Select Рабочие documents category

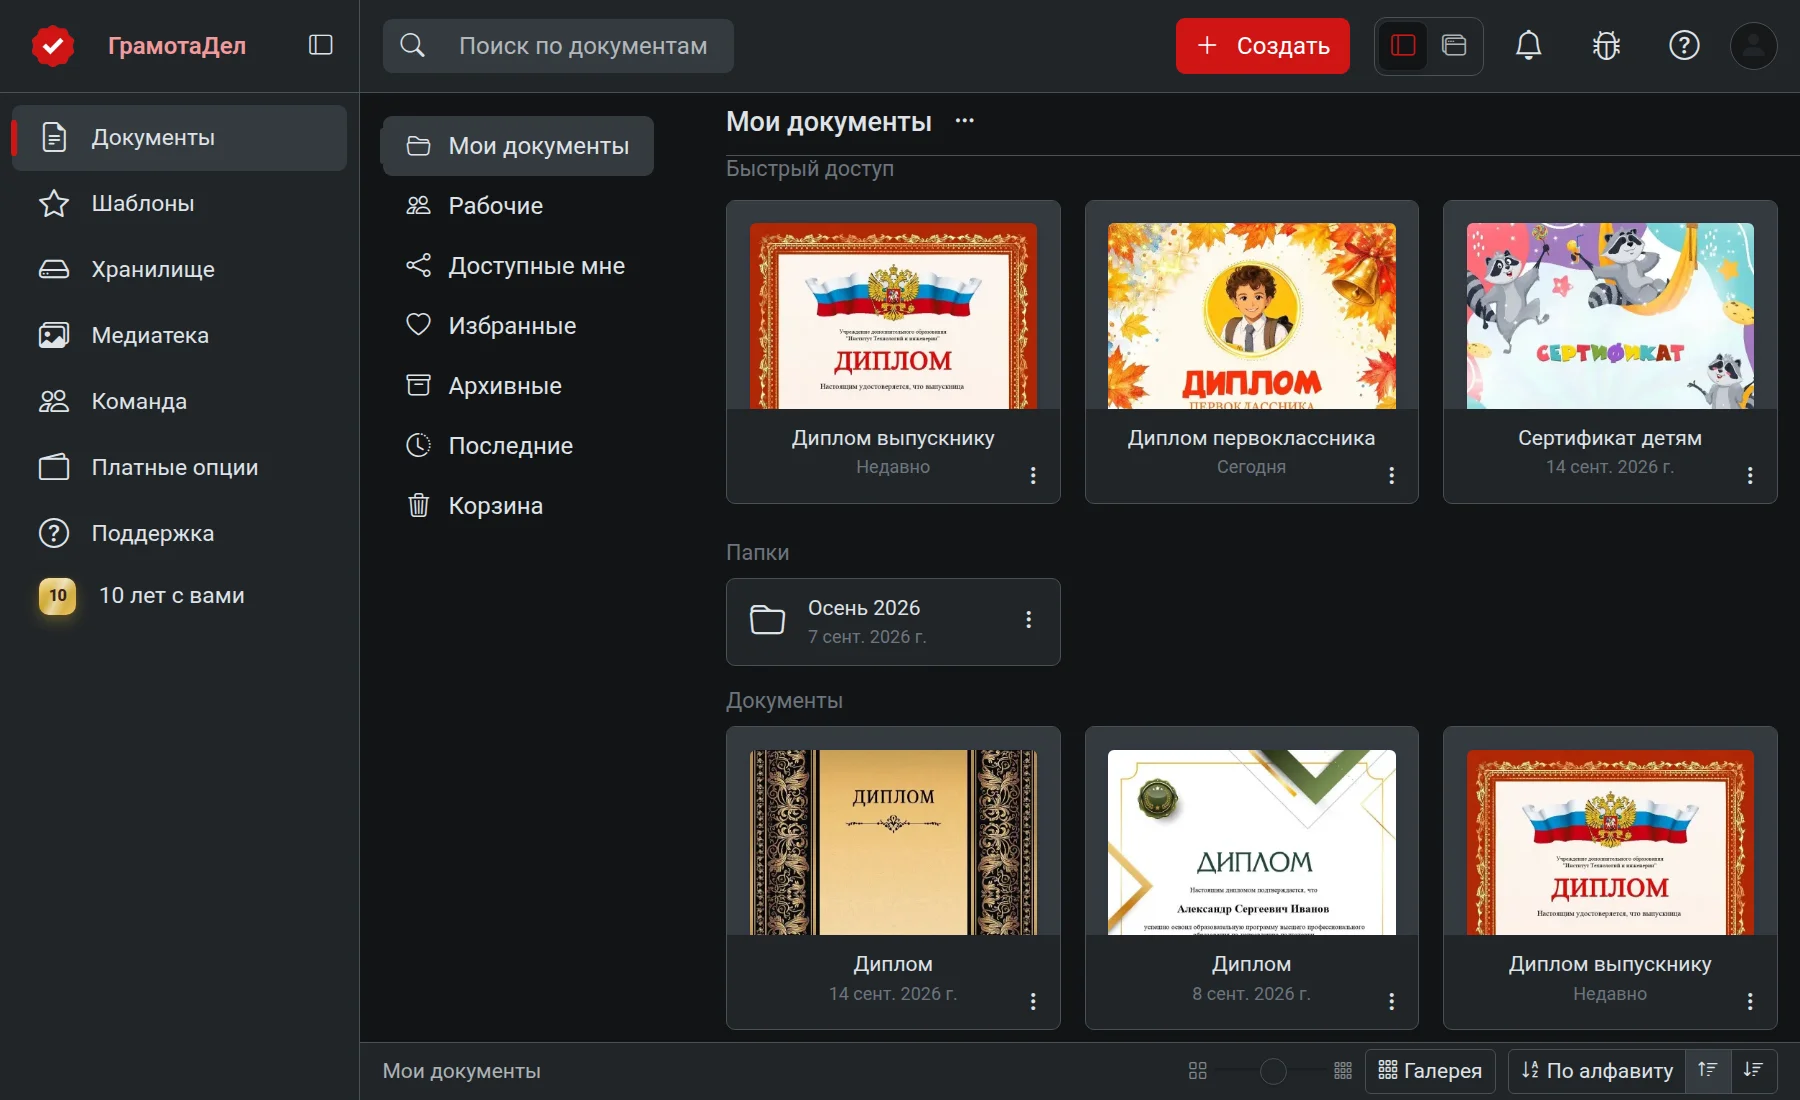coord(518,206)
